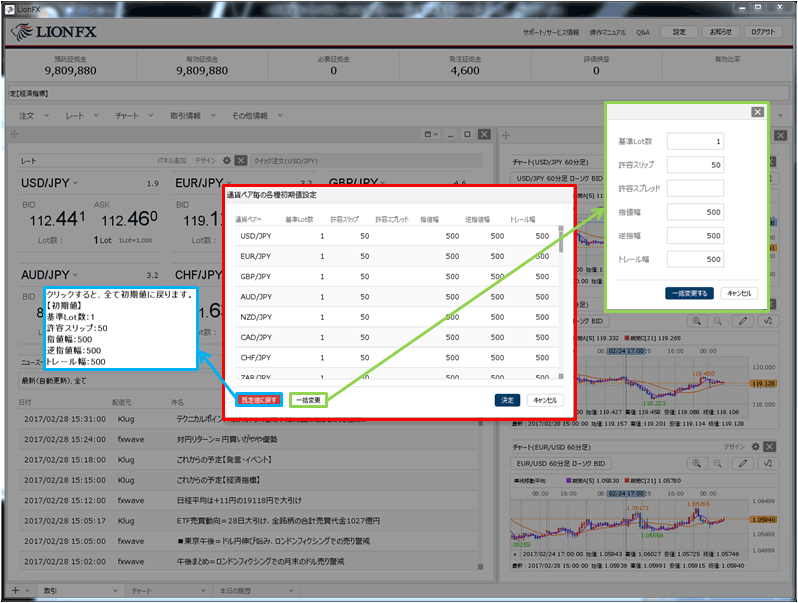Expand the その他情報 menu
The width and height of the screenshot is (798, 603).
point(257,116)
